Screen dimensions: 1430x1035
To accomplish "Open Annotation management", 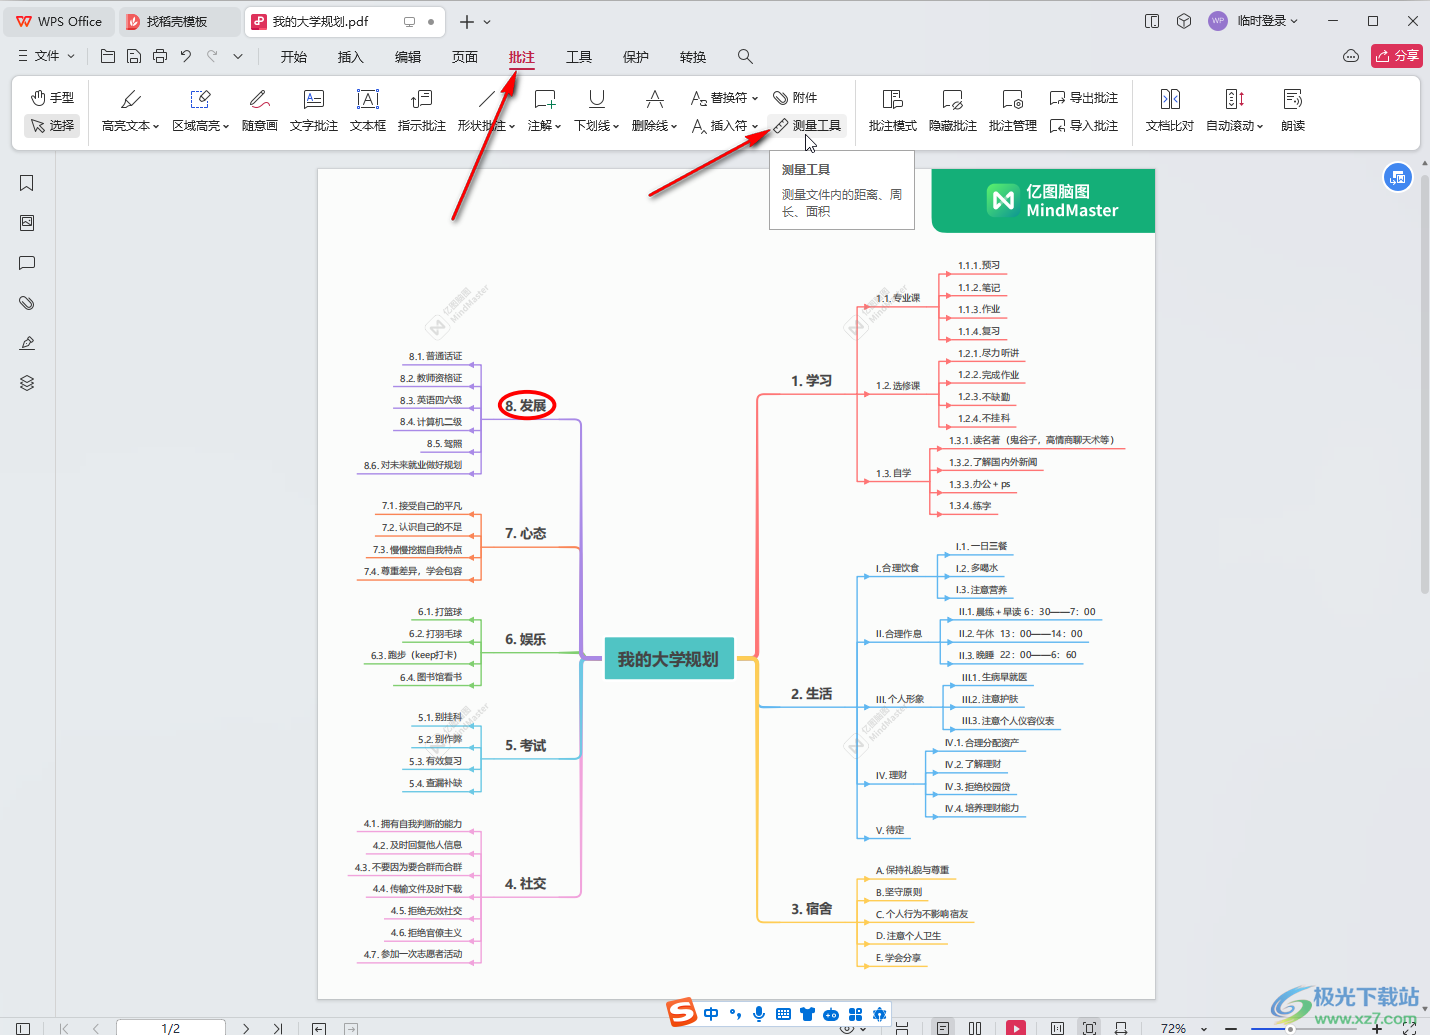I will [1013, 110].
